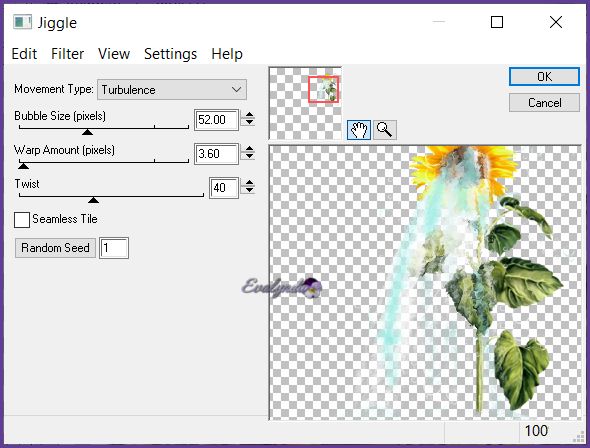Image resolution: width=590 pixels, height=448 pixels.
Task: Click the Bubble Size value field
Action: [216, 120]
